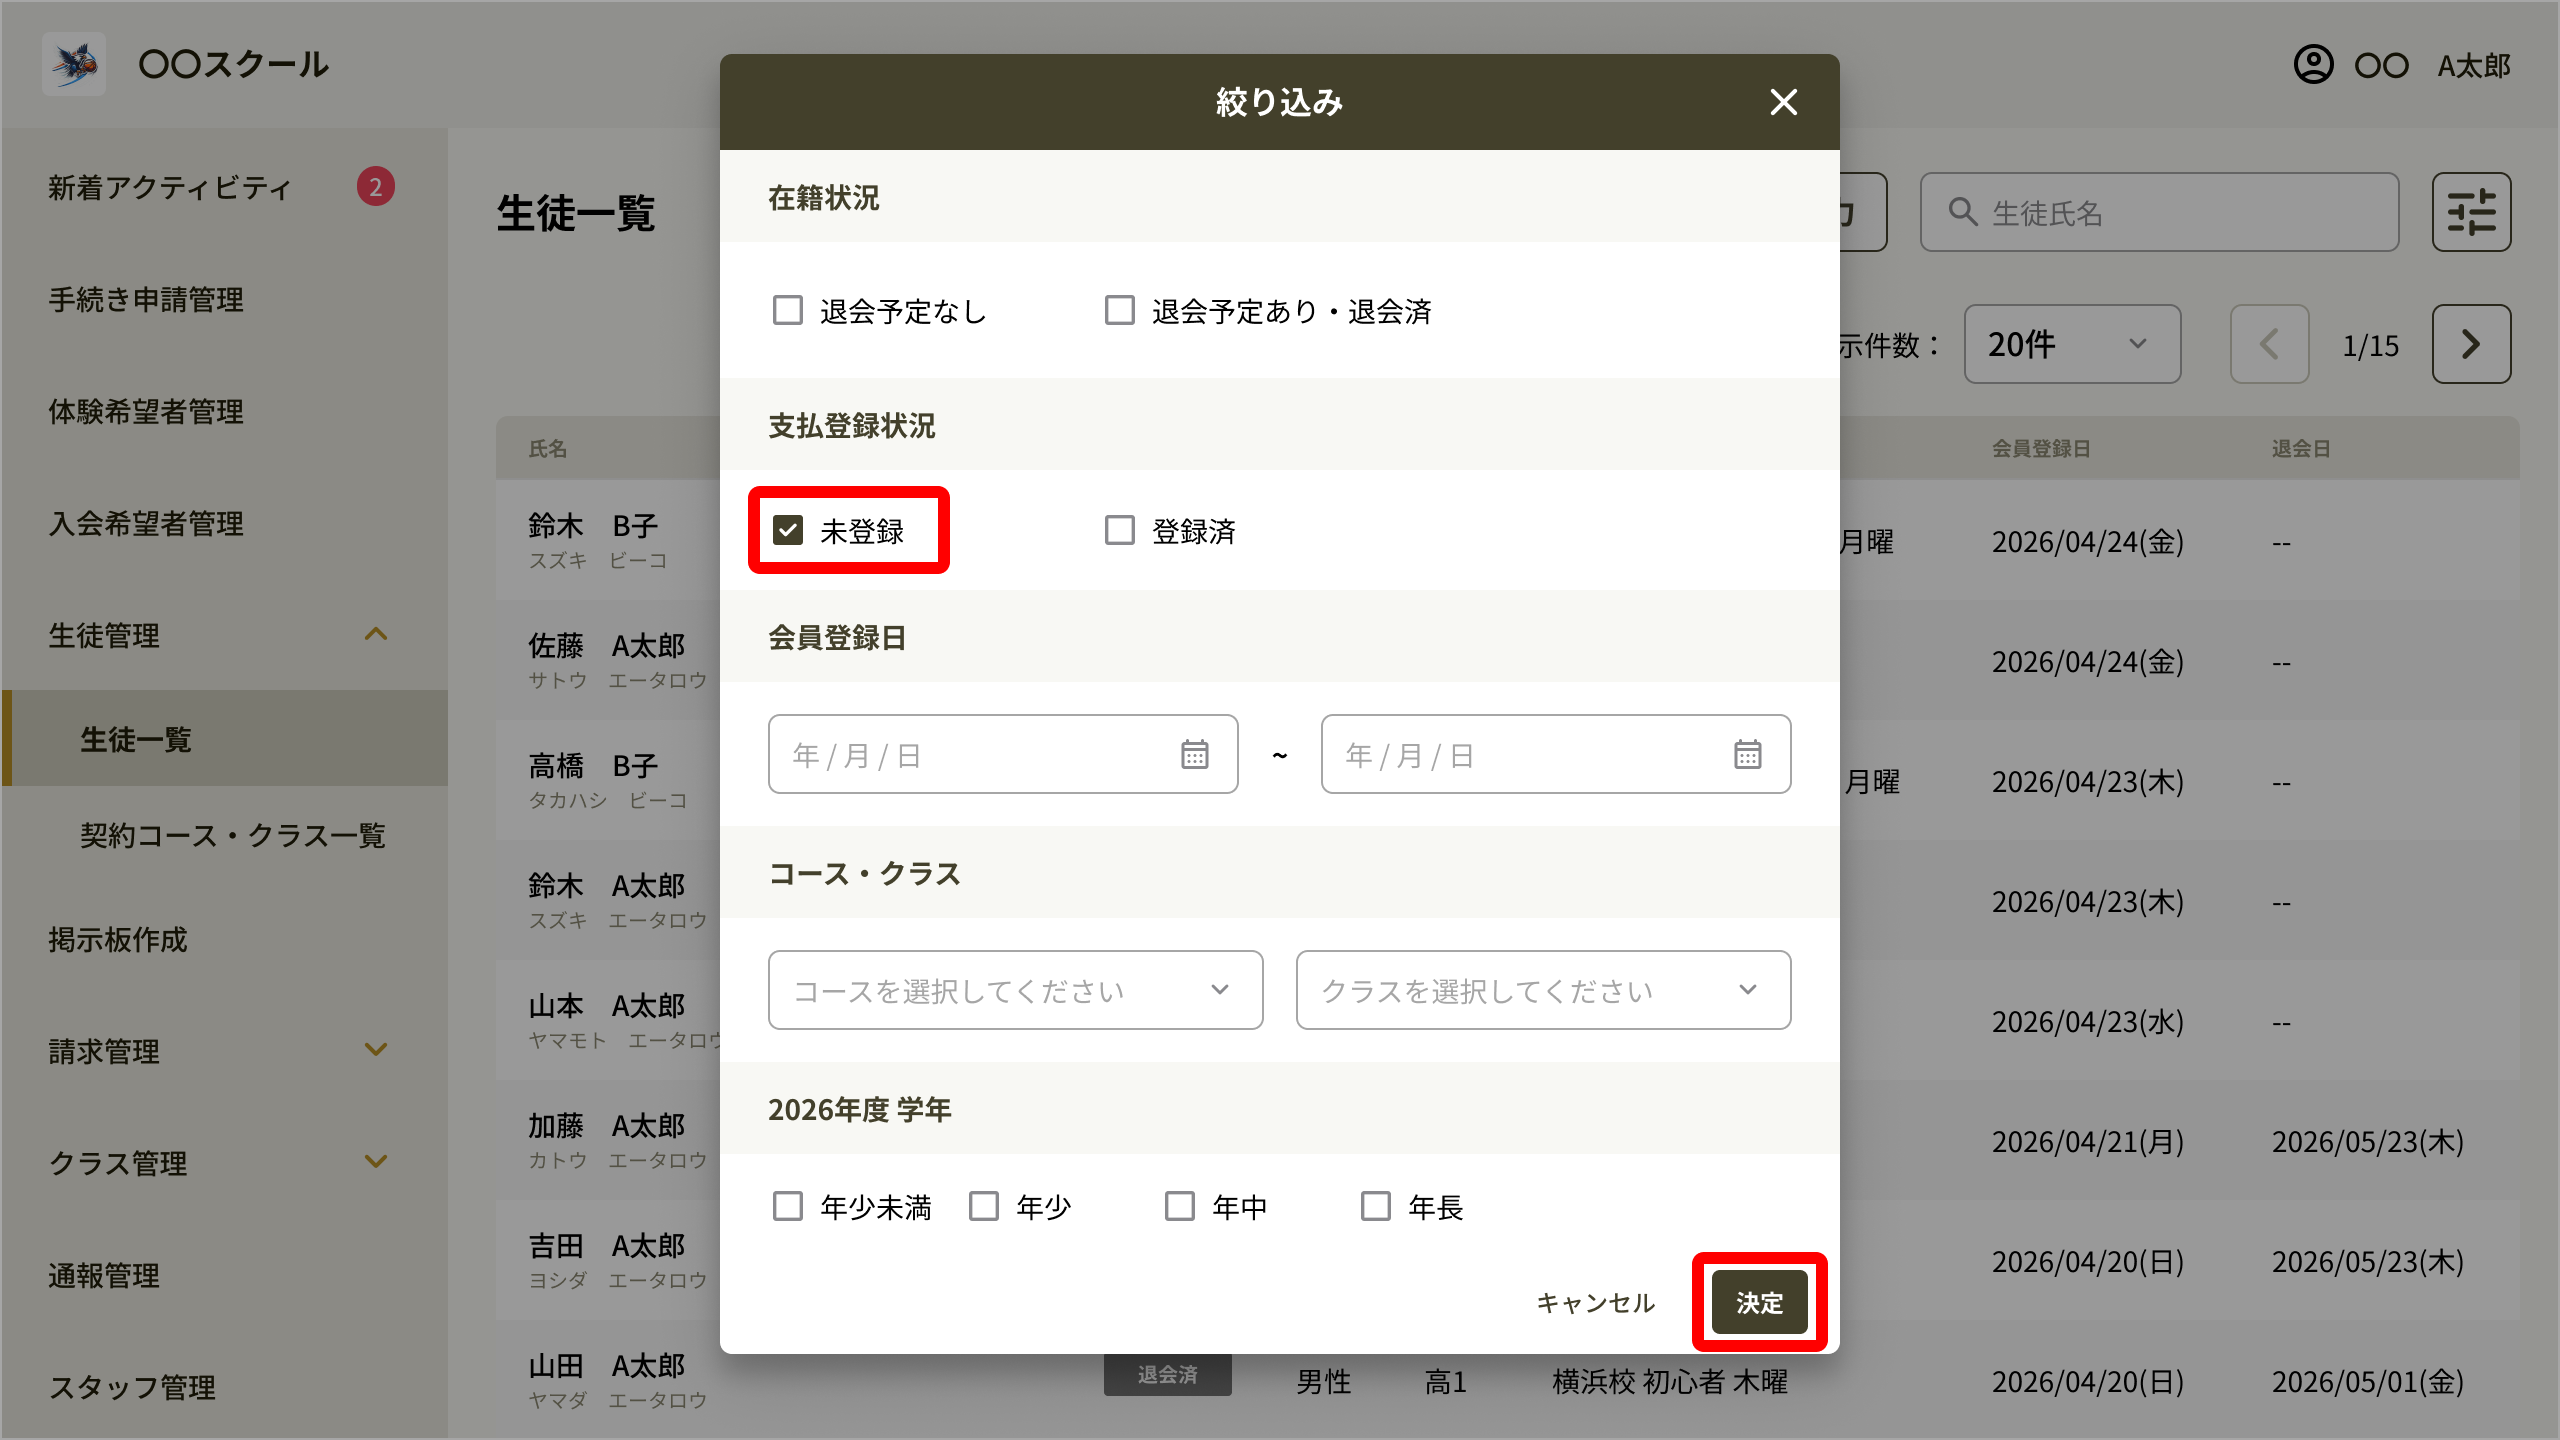Check the 年少 checkbox
2560x1440 pixels.
click(x=984, y=1206)
